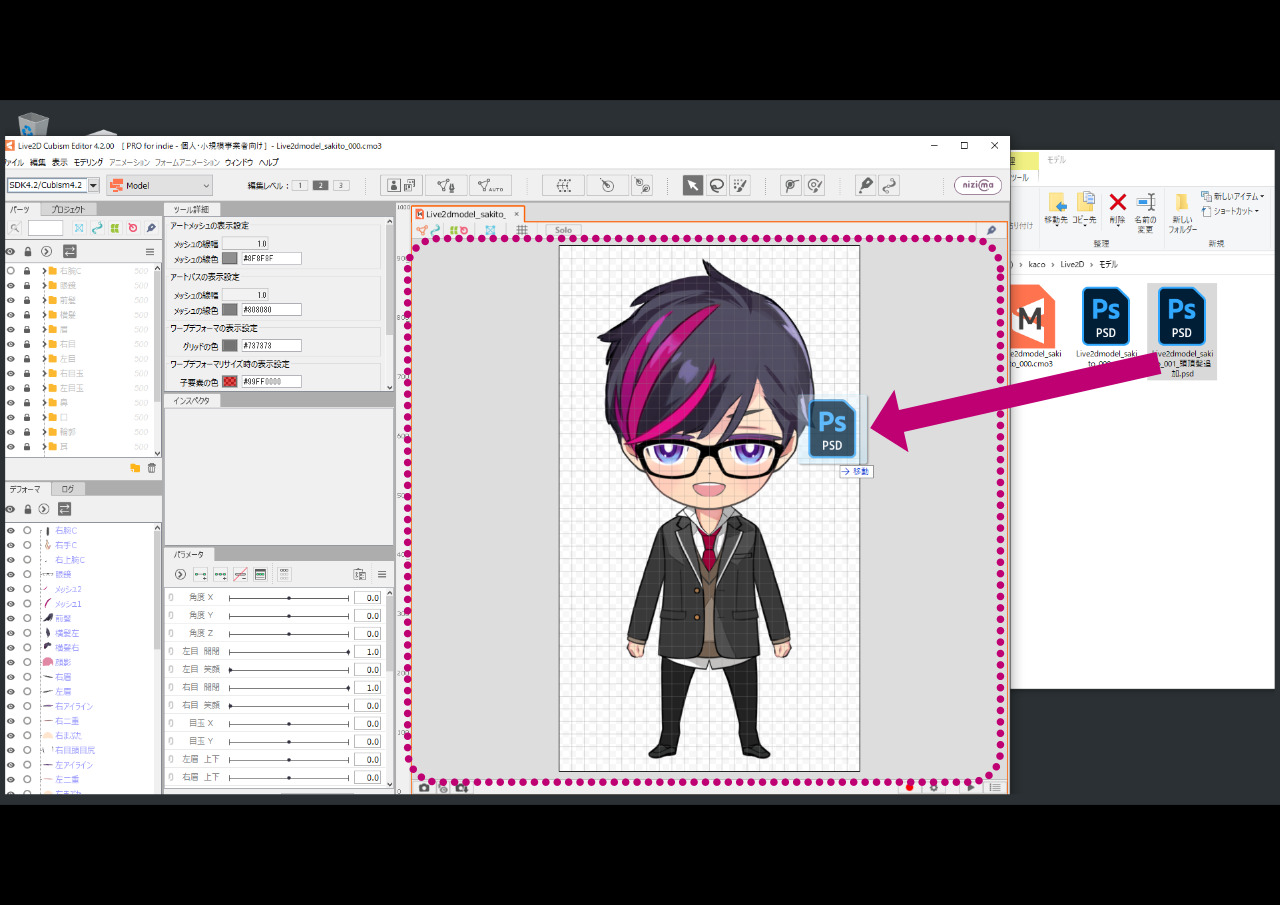Image resolution: width=1280 pixels, height=905 pixels.
Task: Toggle visibility of the 眼鏡 parts folder
Action: click(x=11, y=285)
